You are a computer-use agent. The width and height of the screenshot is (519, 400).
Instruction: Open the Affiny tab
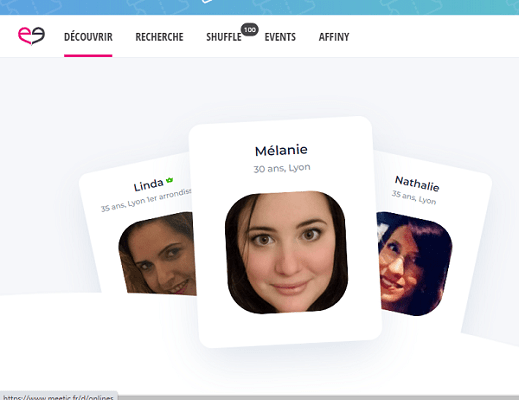tap(334, 37)
